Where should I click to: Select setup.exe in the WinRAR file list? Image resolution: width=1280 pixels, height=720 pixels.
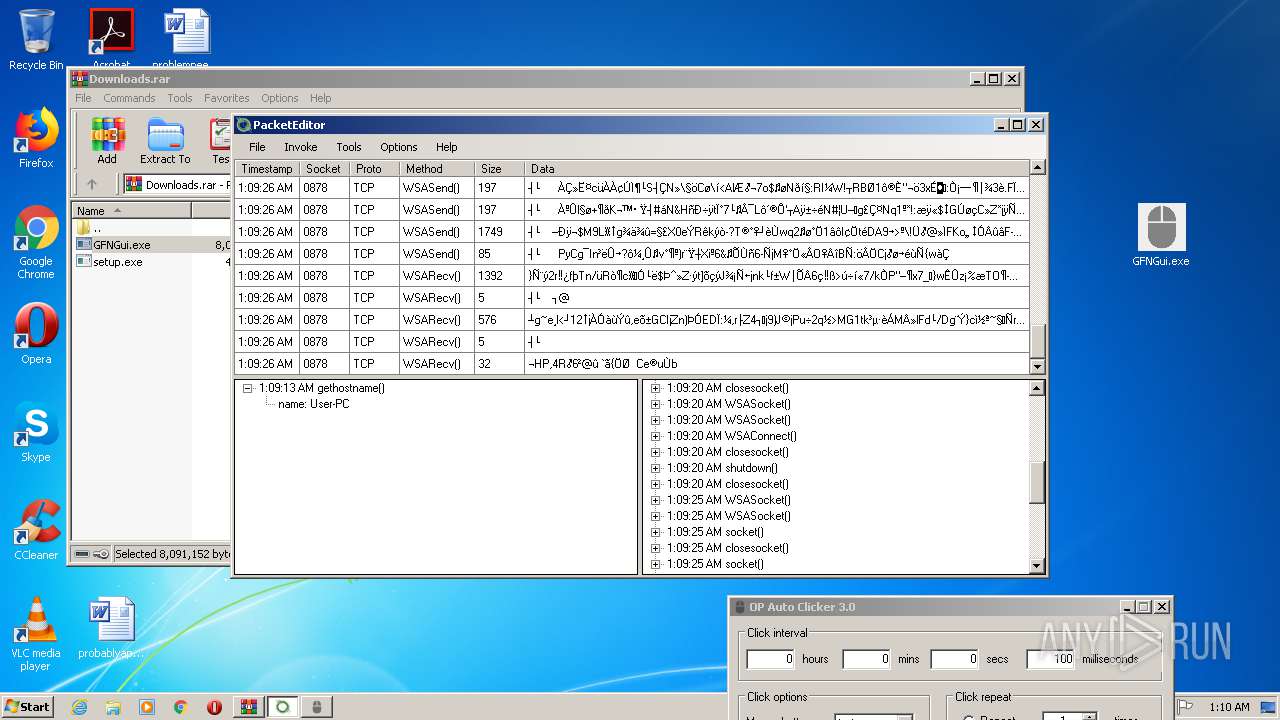pos(153,262)
